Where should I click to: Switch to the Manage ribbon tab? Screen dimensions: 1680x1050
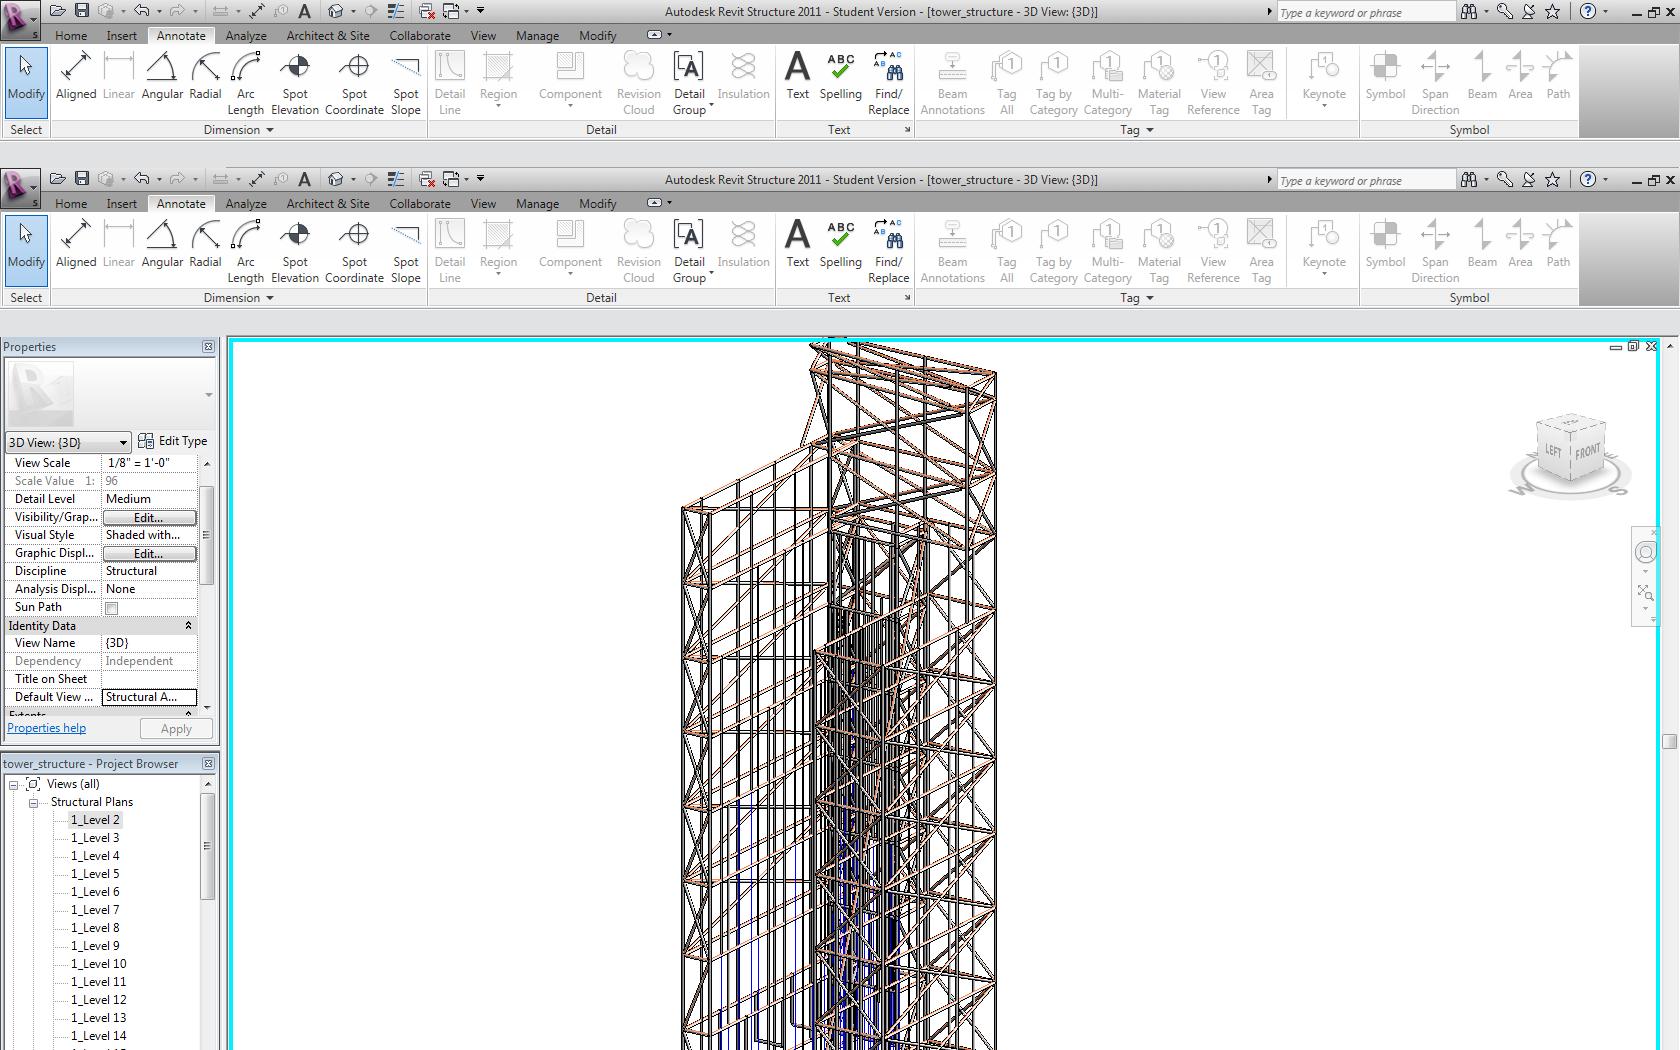pyautogui.click(x=537, y=35)
